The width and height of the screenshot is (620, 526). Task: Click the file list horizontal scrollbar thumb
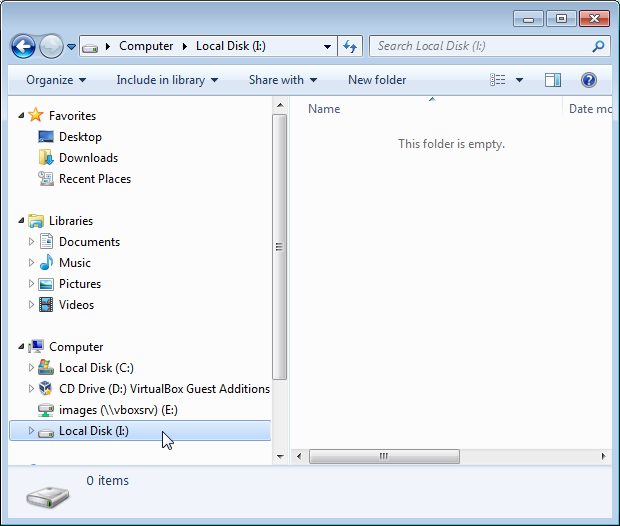[x=384, y=456]
